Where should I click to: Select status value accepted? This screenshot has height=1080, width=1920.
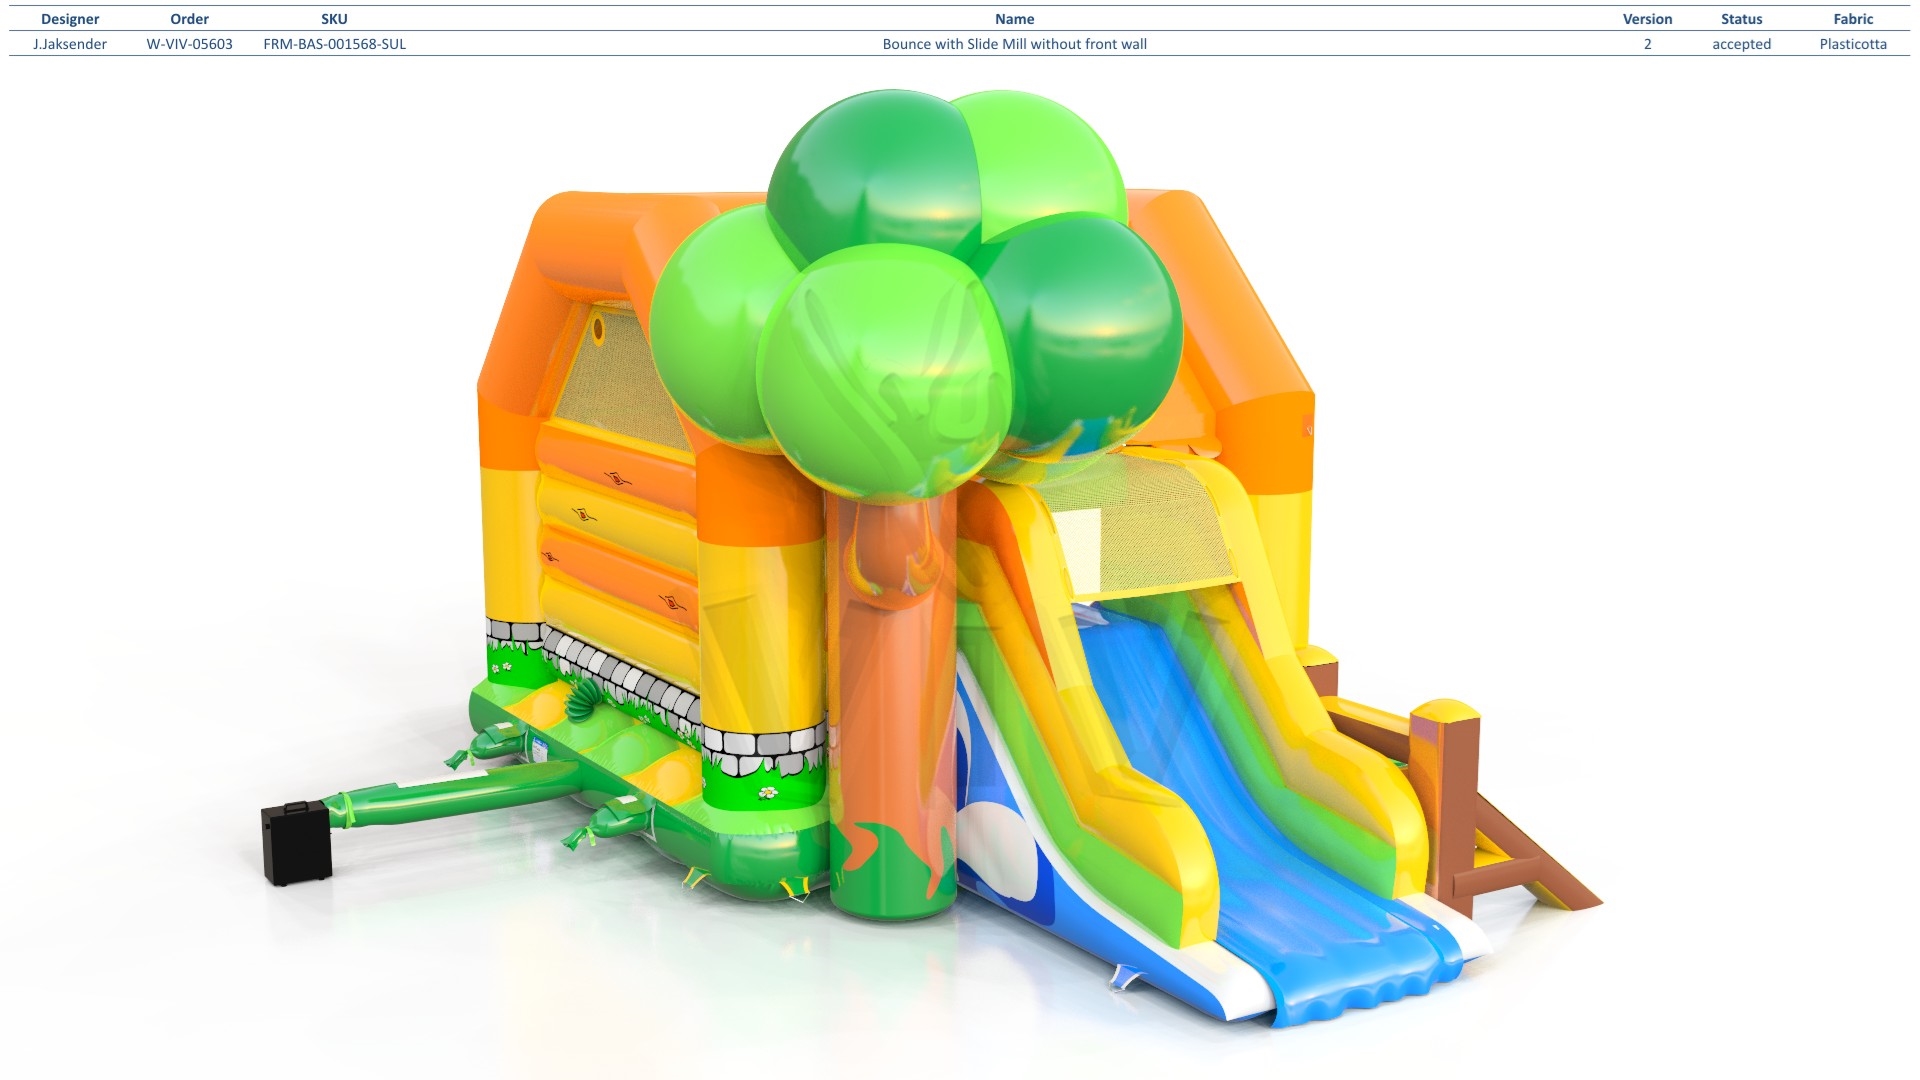[x=1741, y=44]
